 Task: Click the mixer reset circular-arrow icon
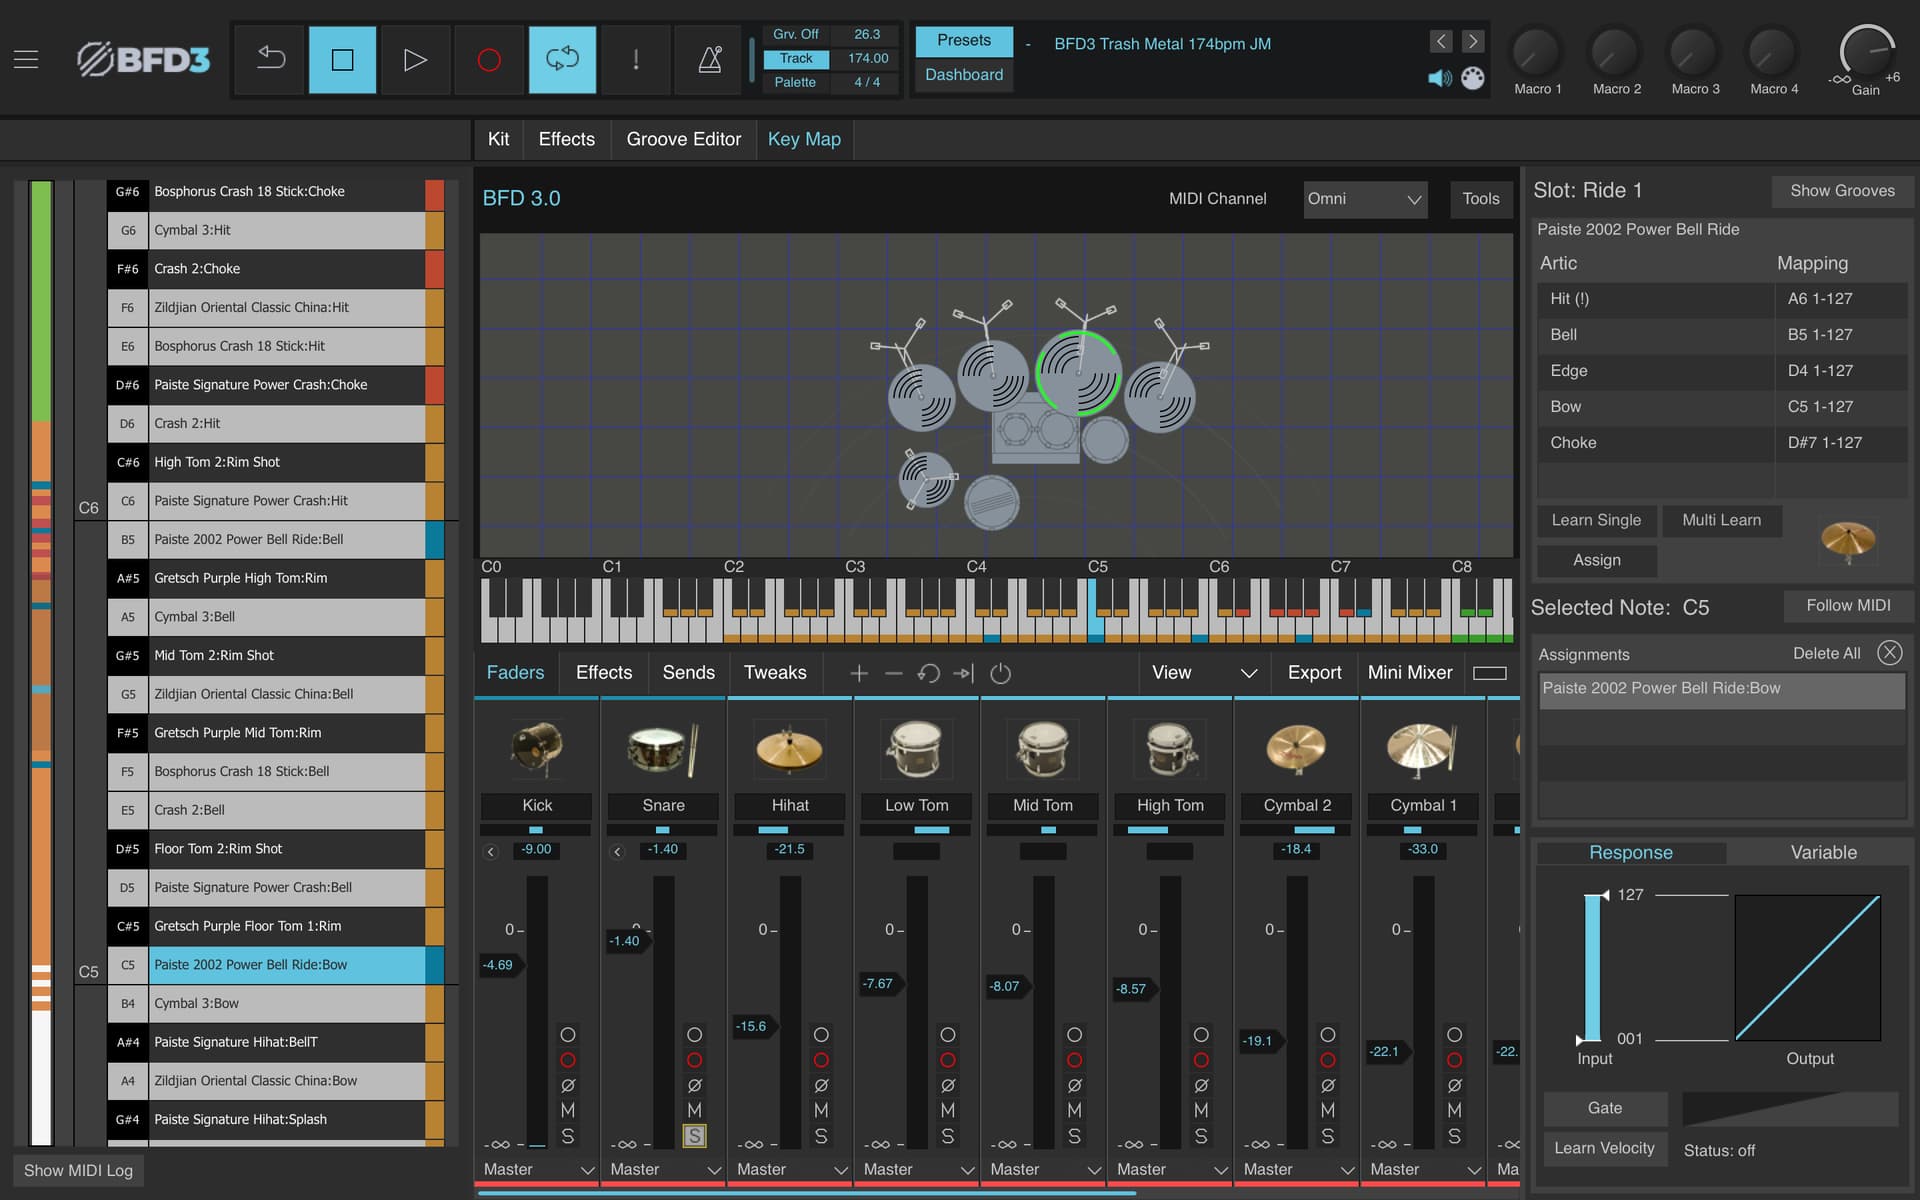[929, 674]
